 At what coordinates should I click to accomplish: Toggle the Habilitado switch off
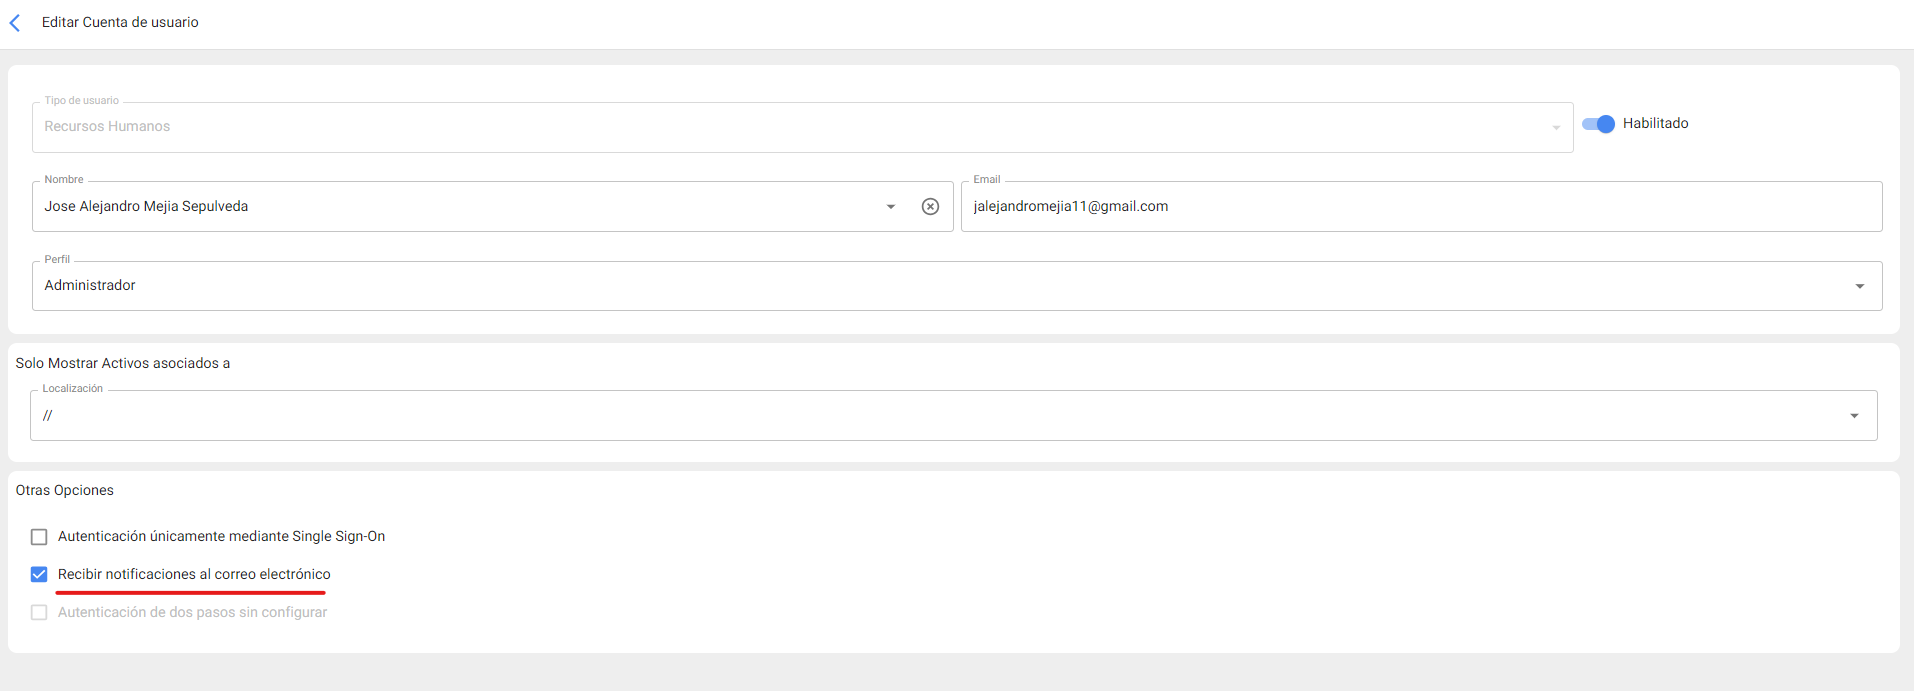1598,124
